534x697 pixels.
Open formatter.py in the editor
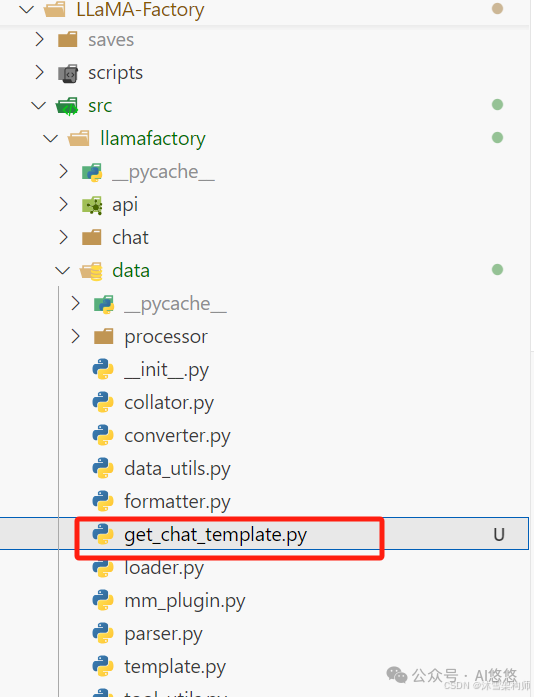177,501
